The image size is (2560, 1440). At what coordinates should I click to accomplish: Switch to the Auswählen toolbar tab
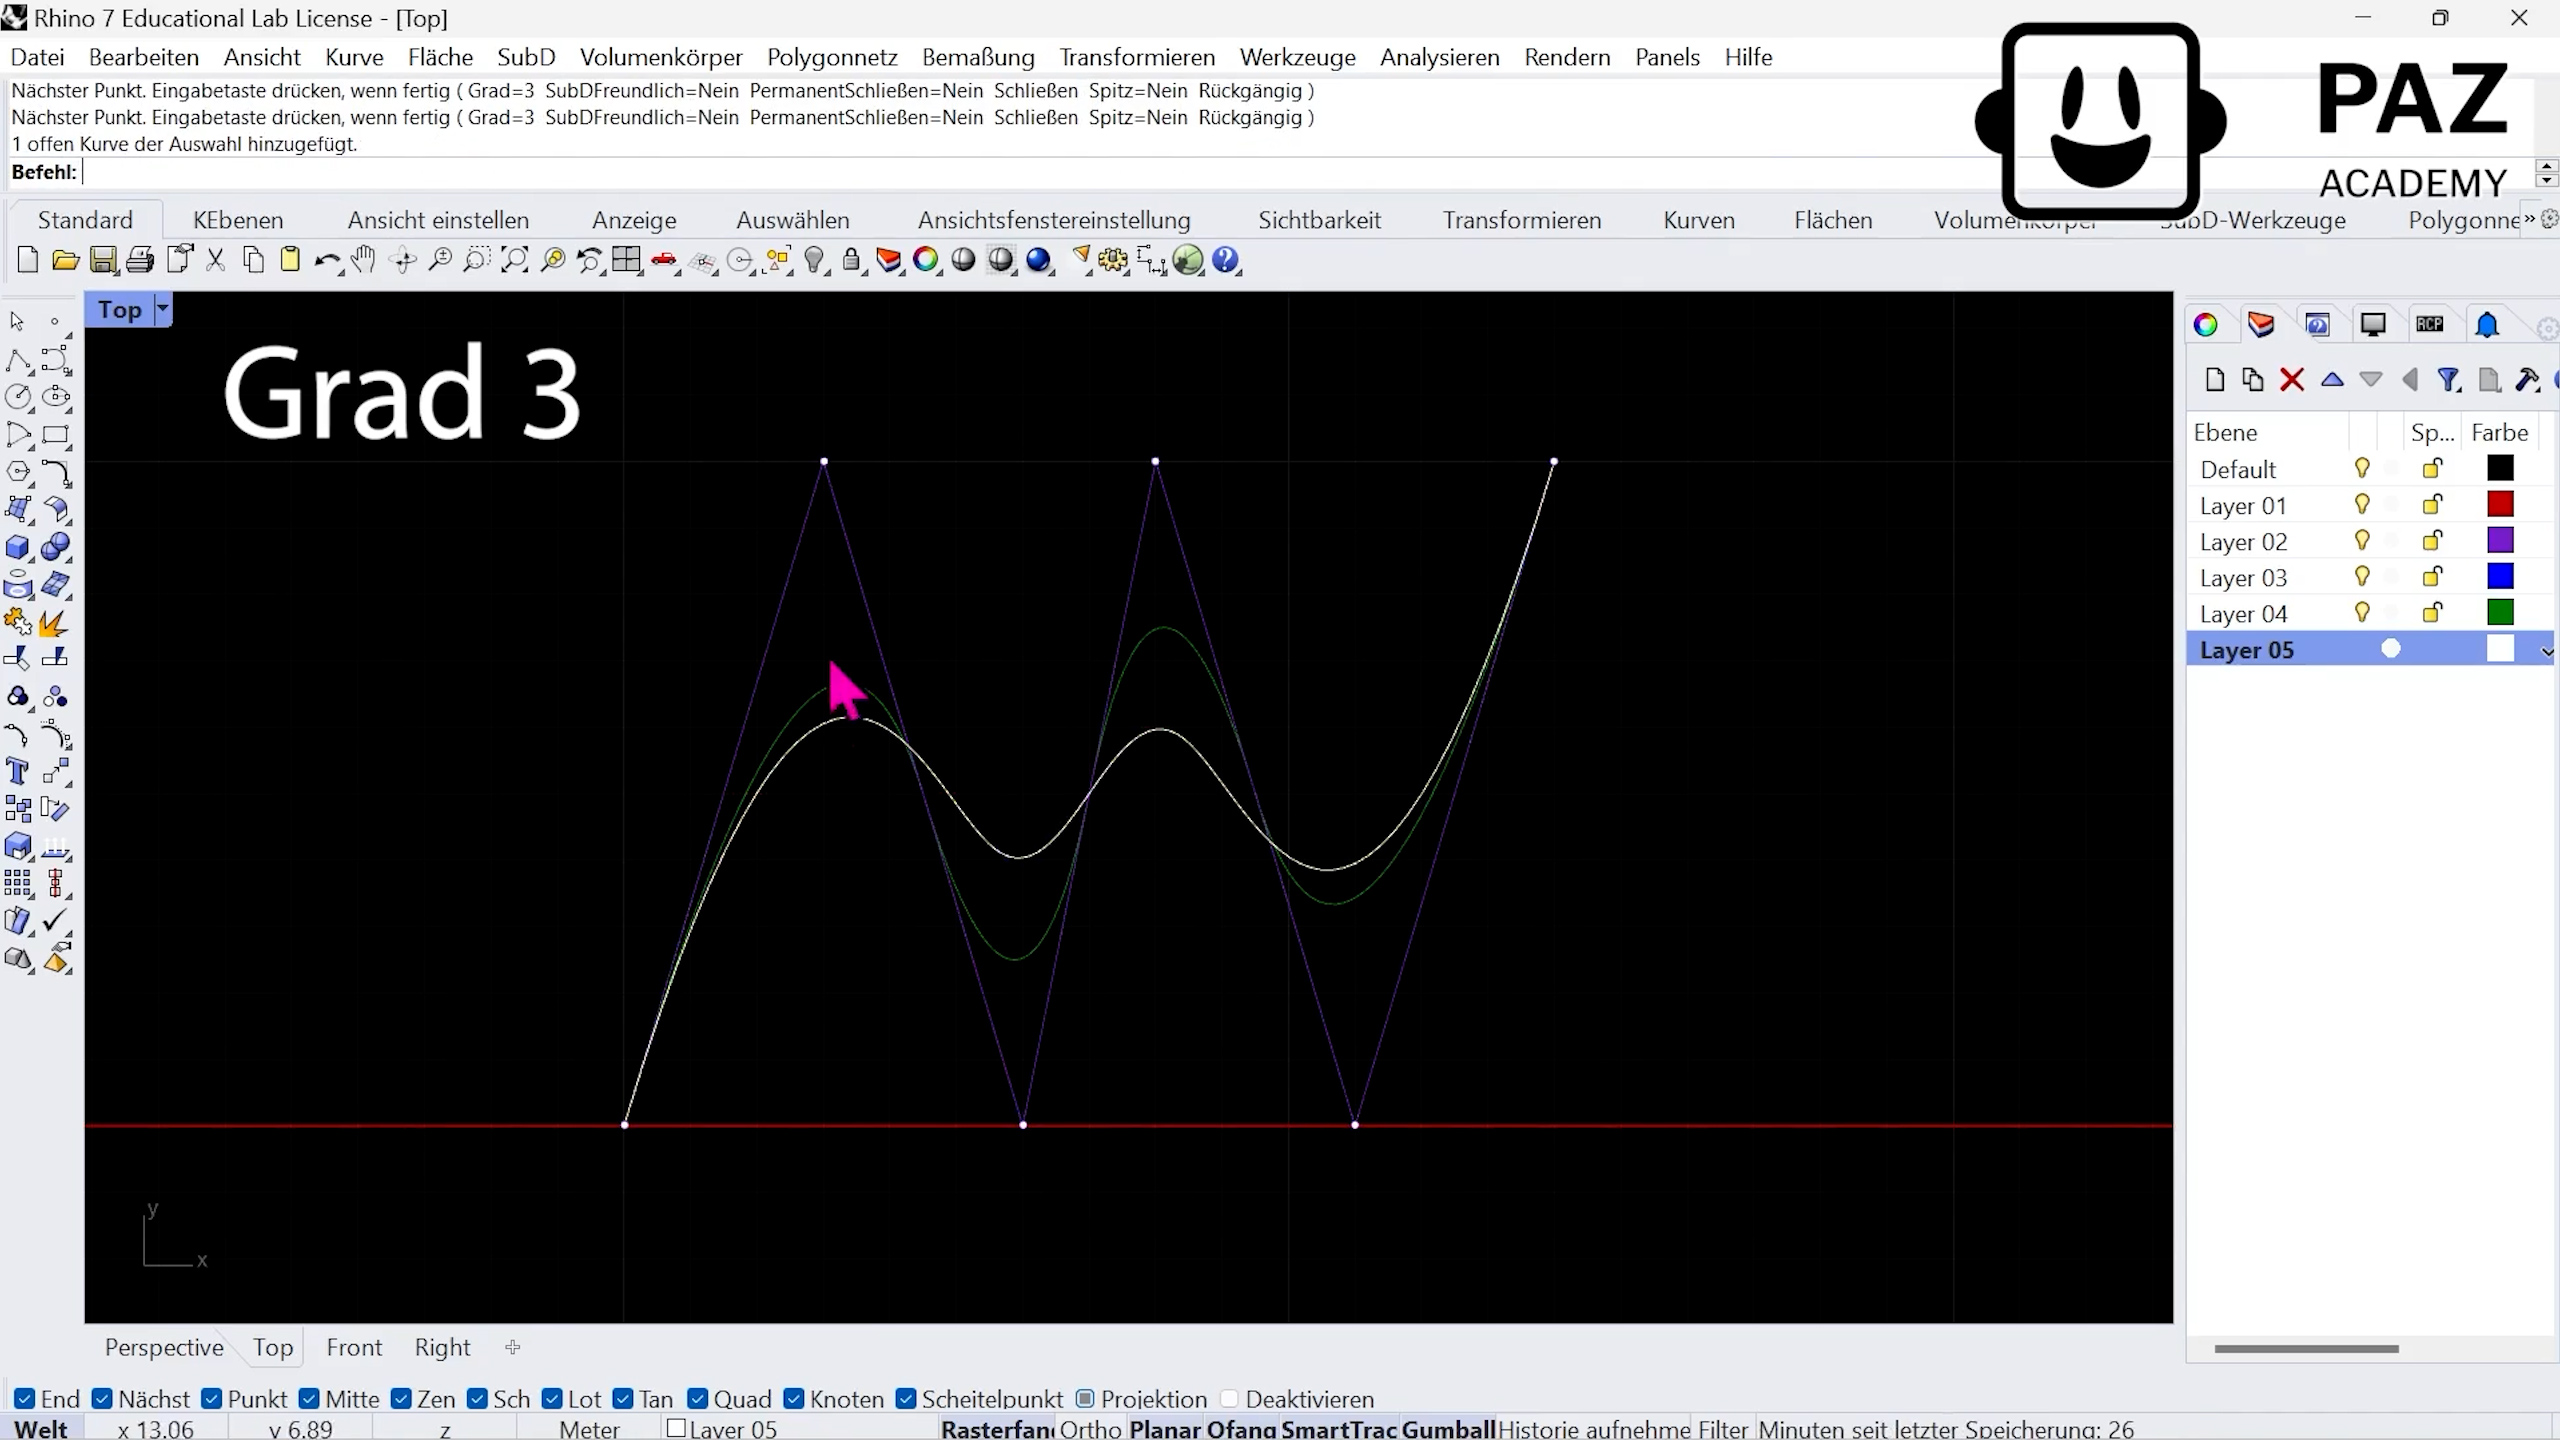[x=793, y=220]
